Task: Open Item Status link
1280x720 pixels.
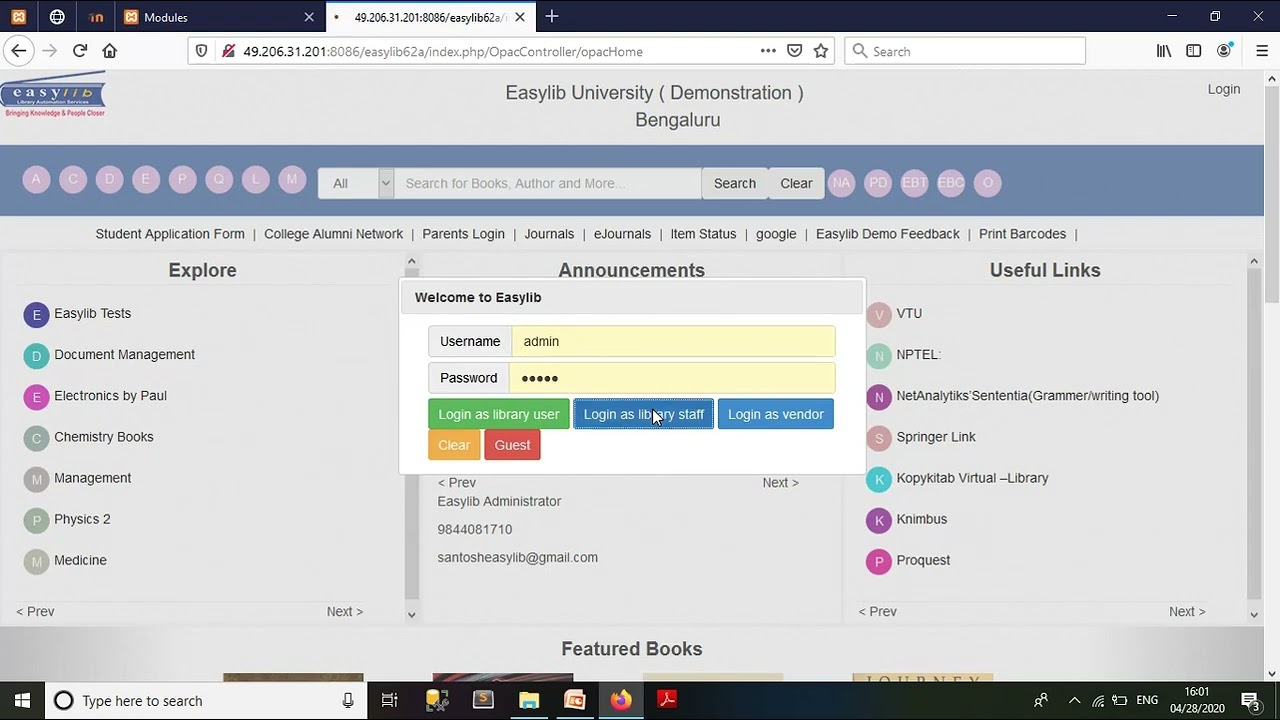Action: click(x=703, y=234)
